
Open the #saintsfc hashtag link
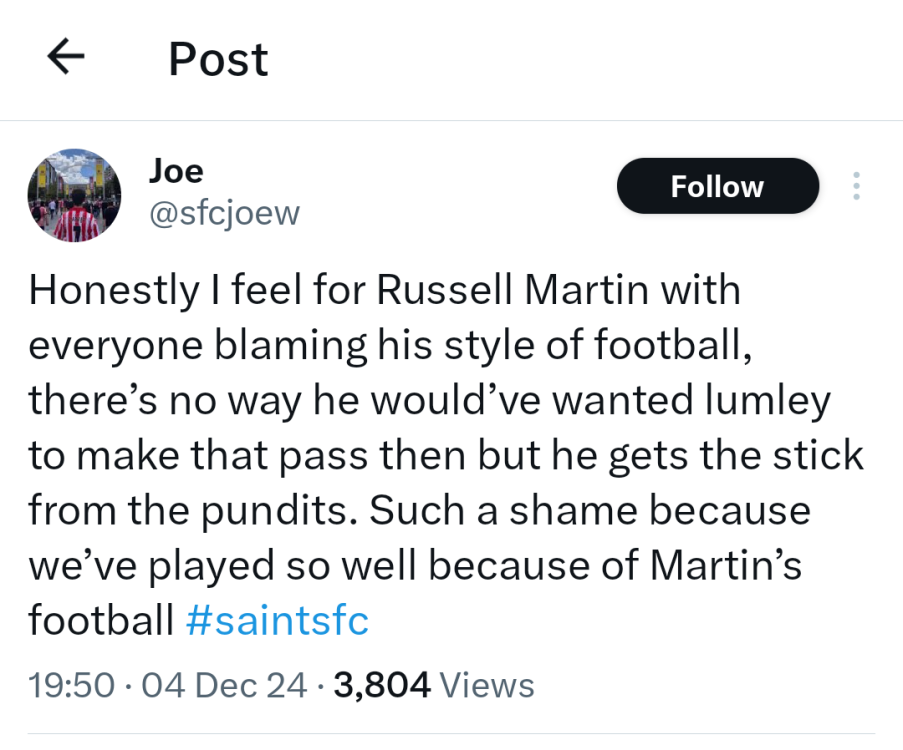point(277,621)
